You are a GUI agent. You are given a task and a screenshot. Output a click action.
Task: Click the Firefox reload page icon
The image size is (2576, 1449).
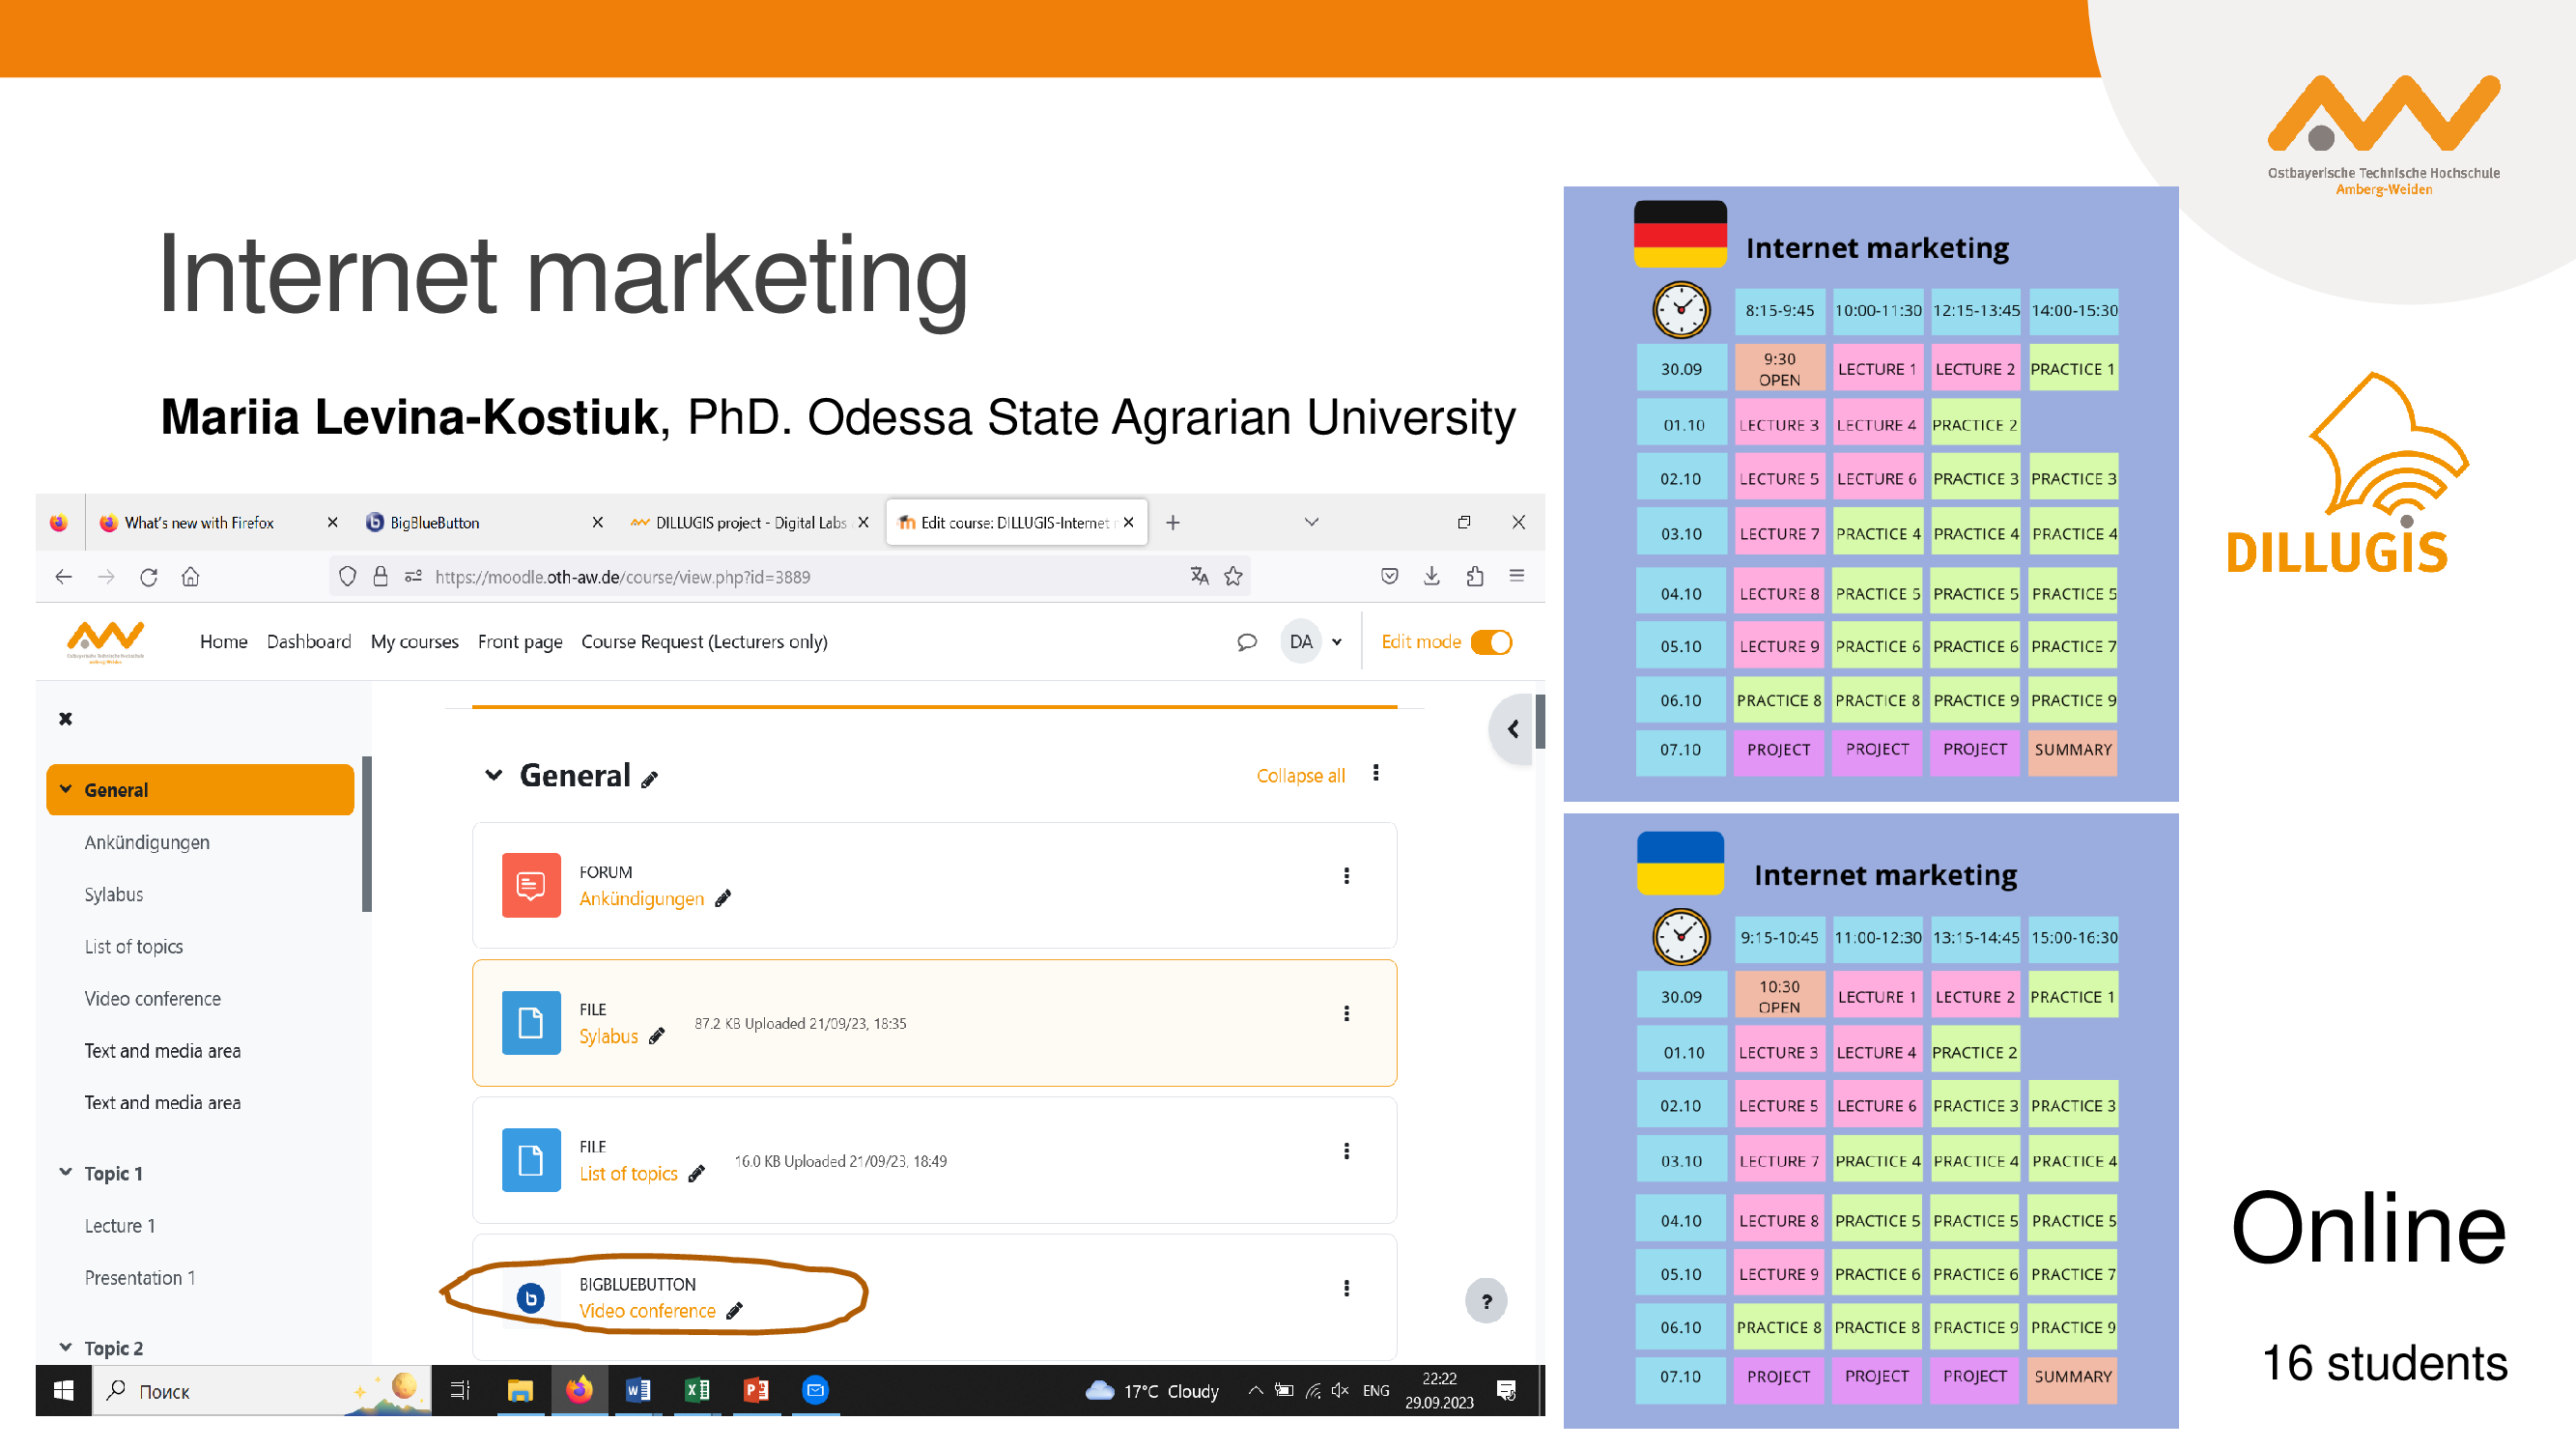(x=148, y=577)
